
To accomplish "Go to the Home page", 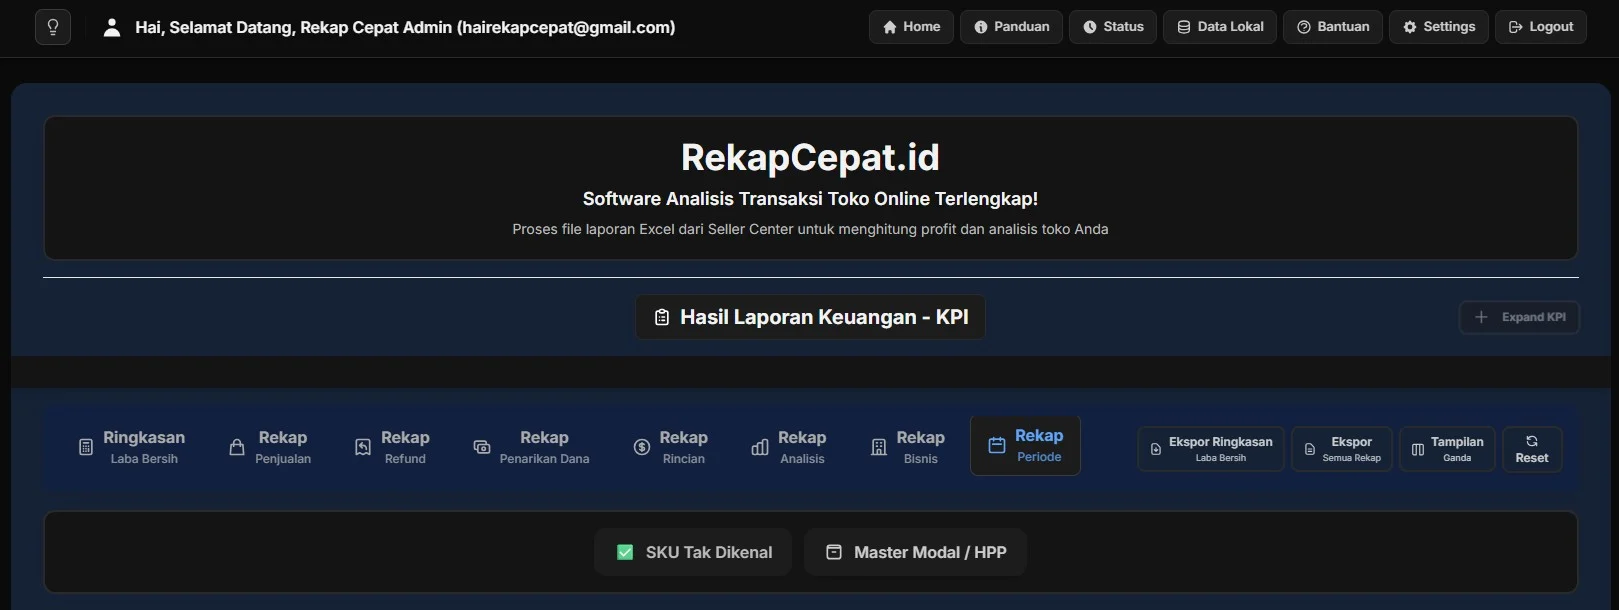I will [x=911, y=27].
